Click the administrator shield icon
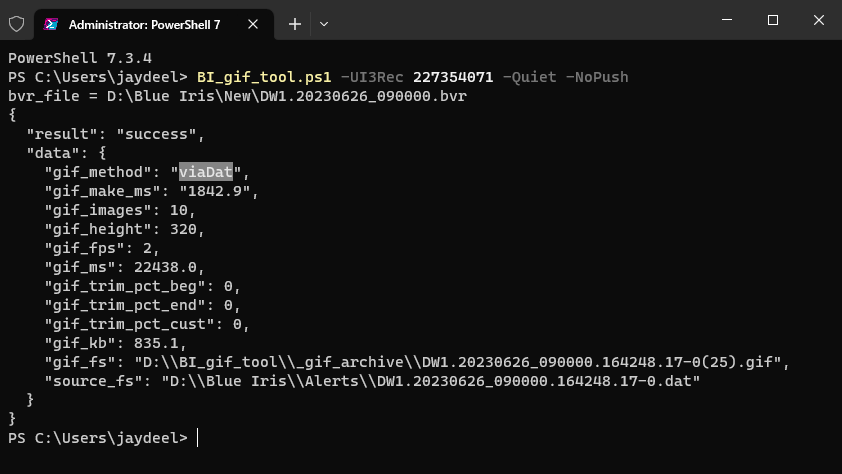This screenshot has height=474, width=842. coord(17,24)
